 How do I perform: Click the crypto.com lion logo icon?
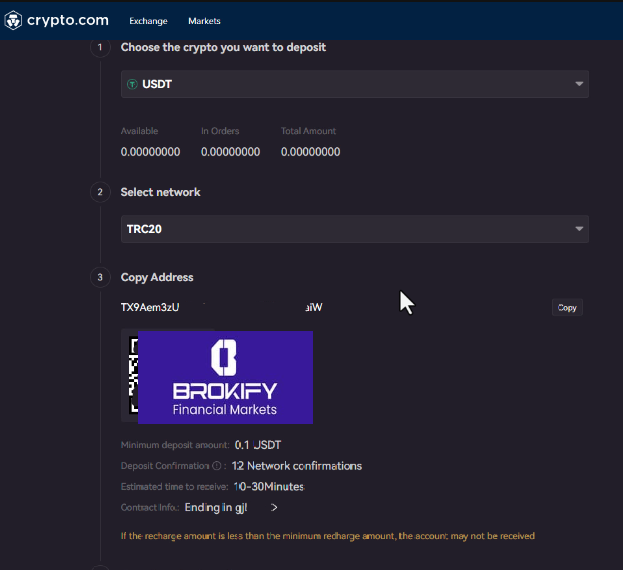coord(14,20)
